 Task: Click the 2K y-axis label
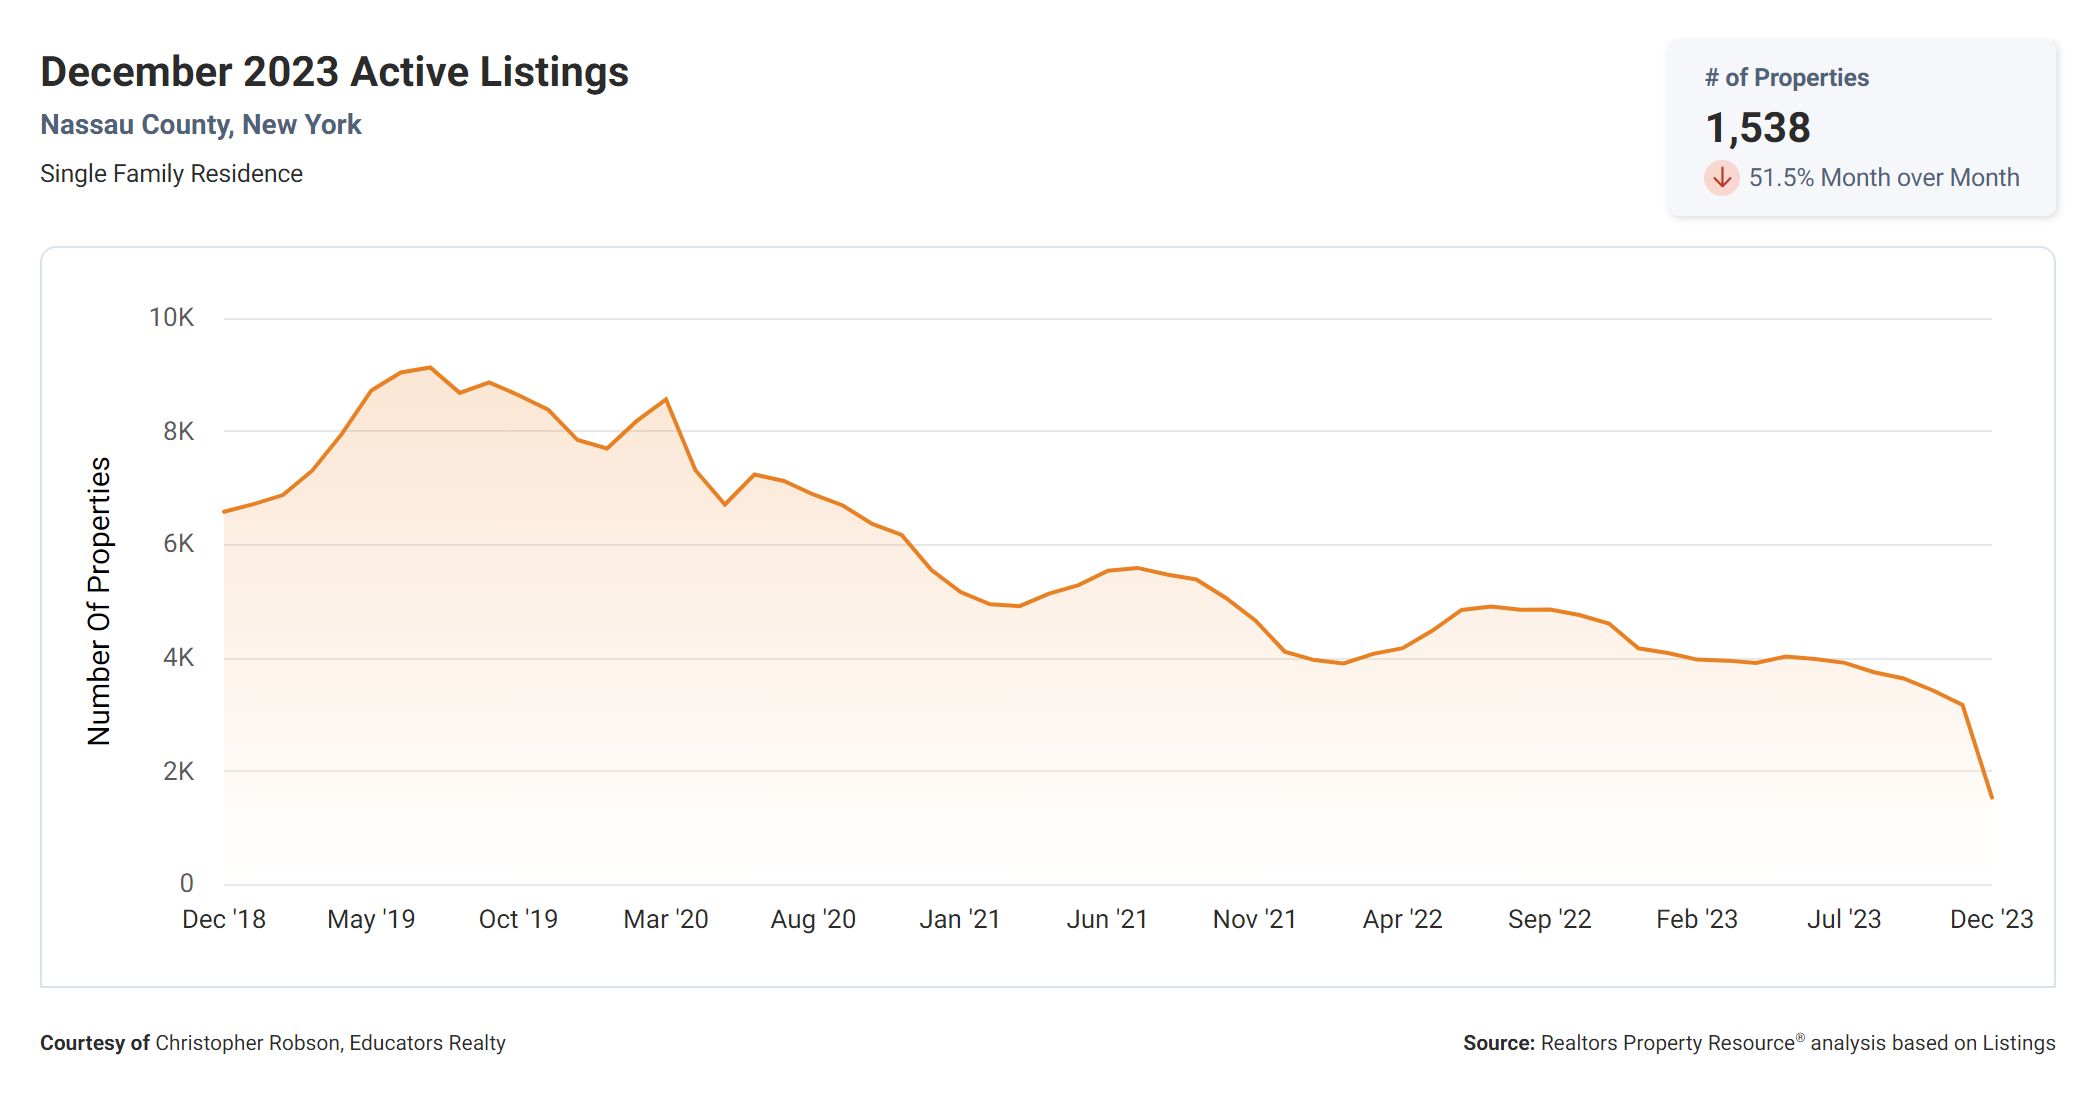click(178, 772)
